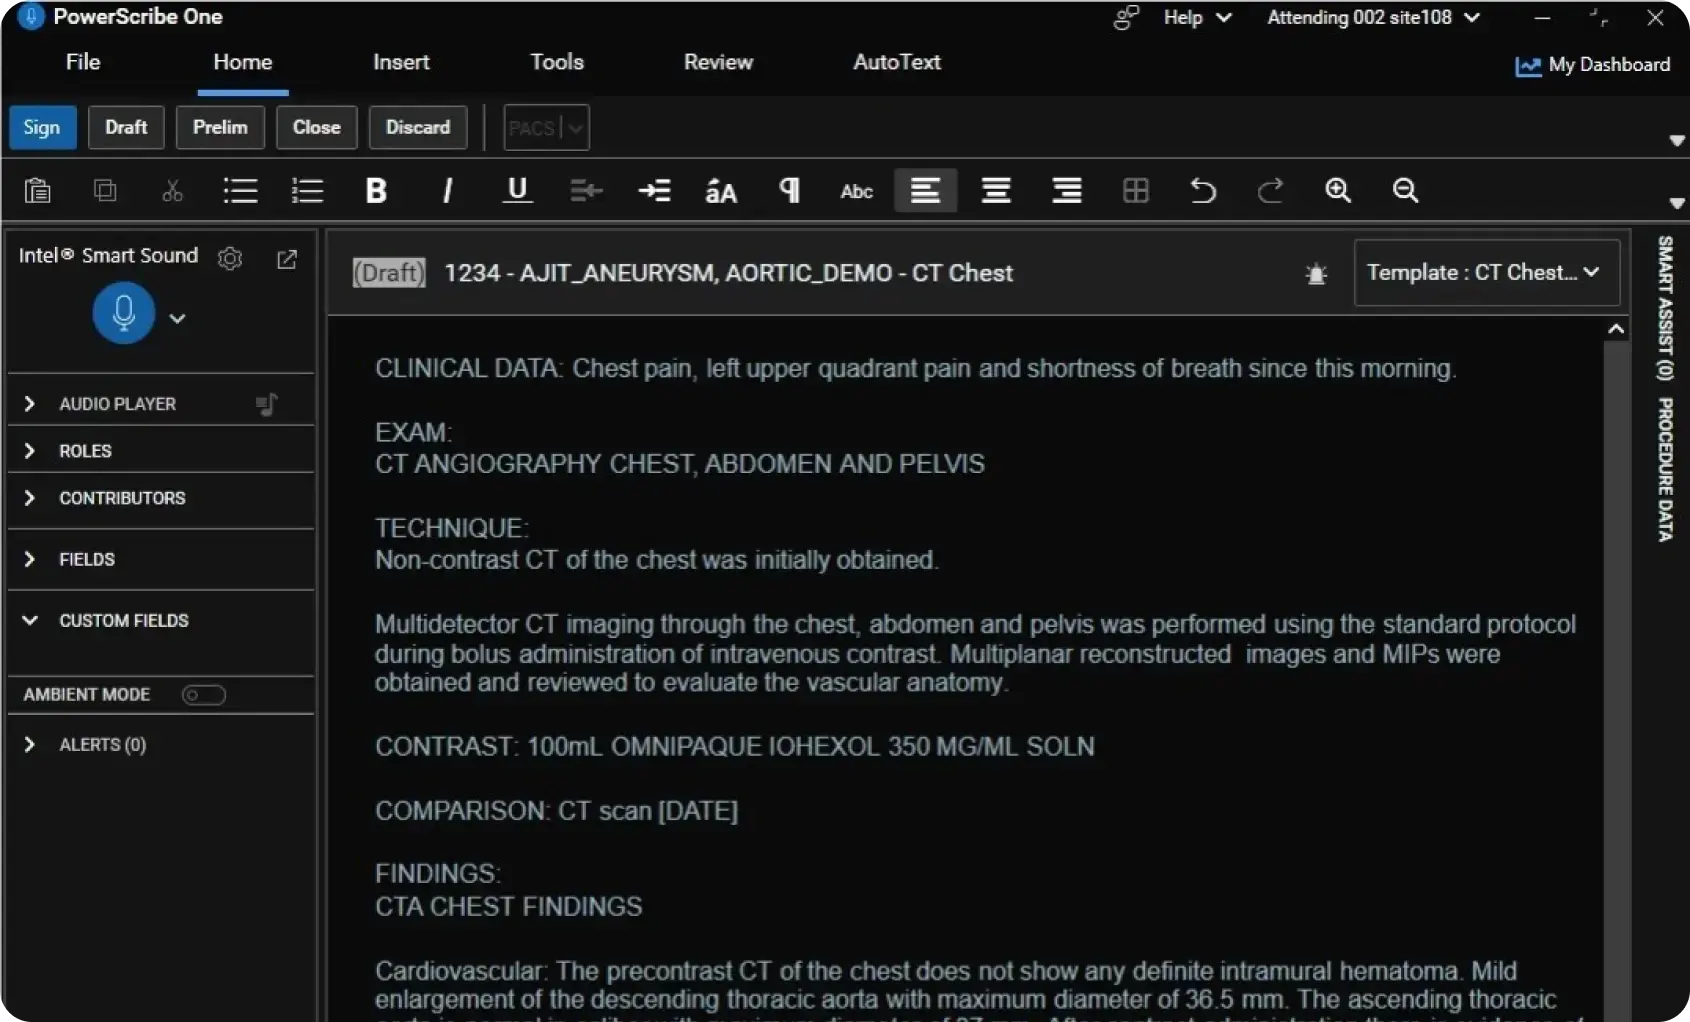This screenshot has width=1690, height=1022.
Task: Expand the formatting toolbar overflow arrow
Action: [x=1677, y=204]
